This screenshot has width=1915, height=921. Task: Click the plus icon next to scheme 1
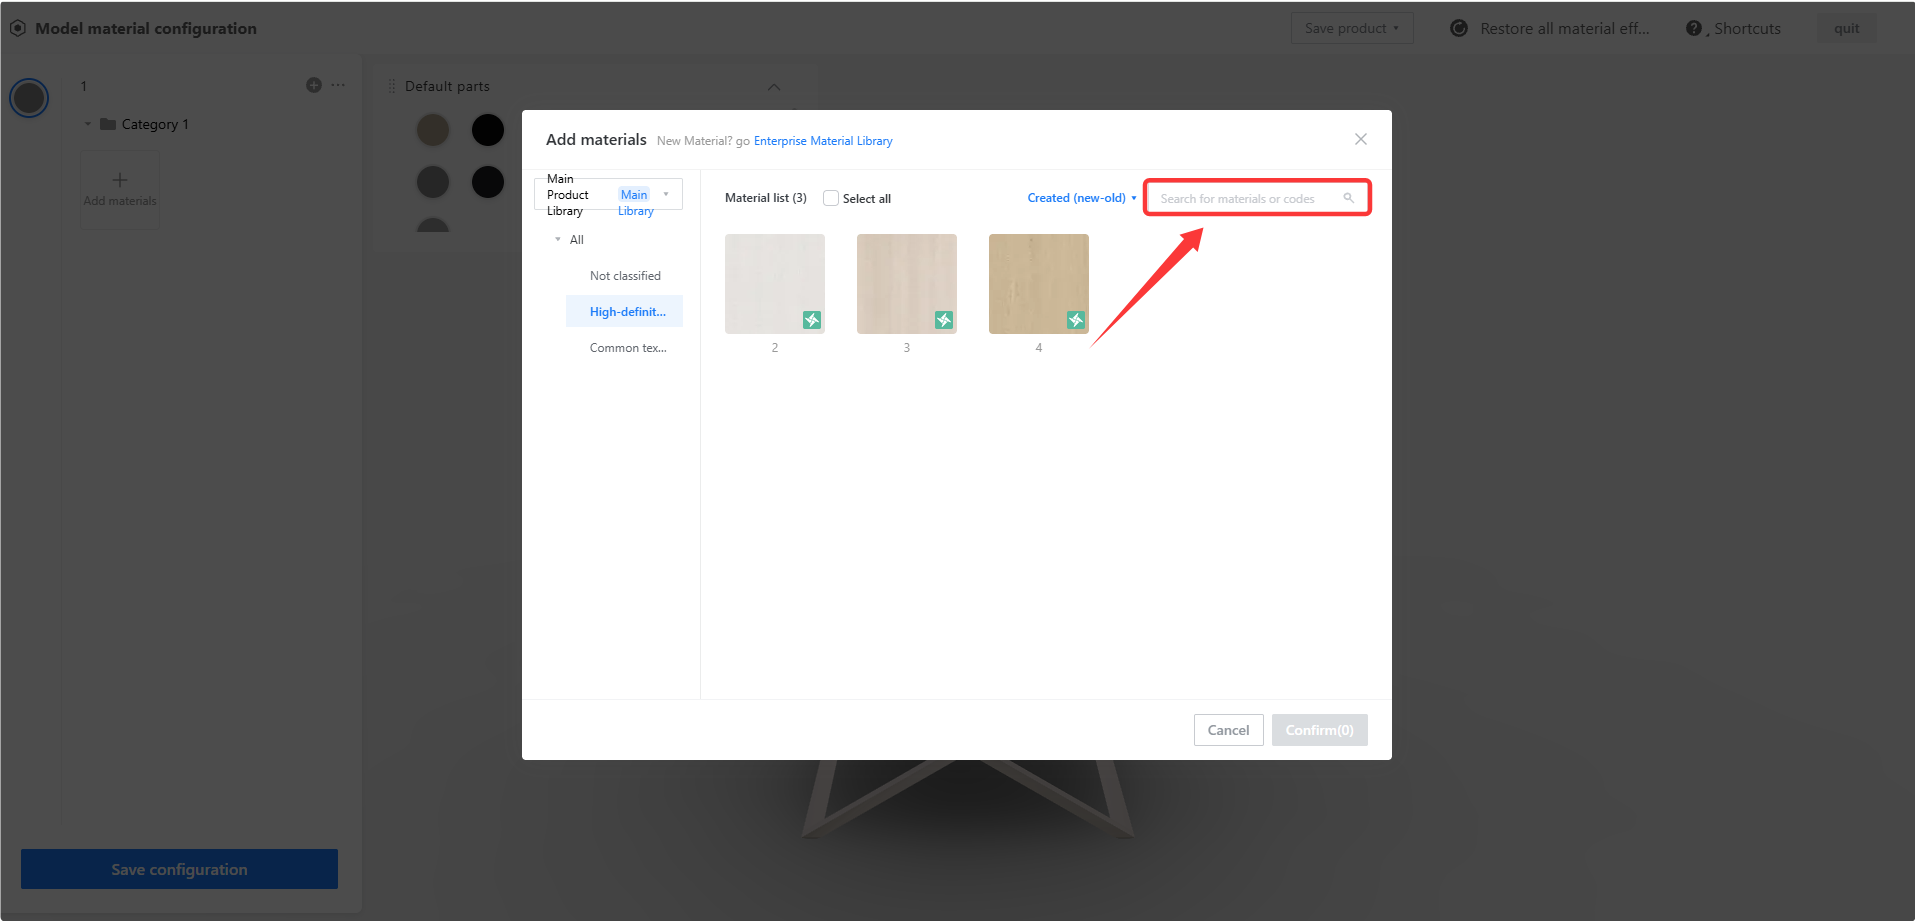pos(314,85)
